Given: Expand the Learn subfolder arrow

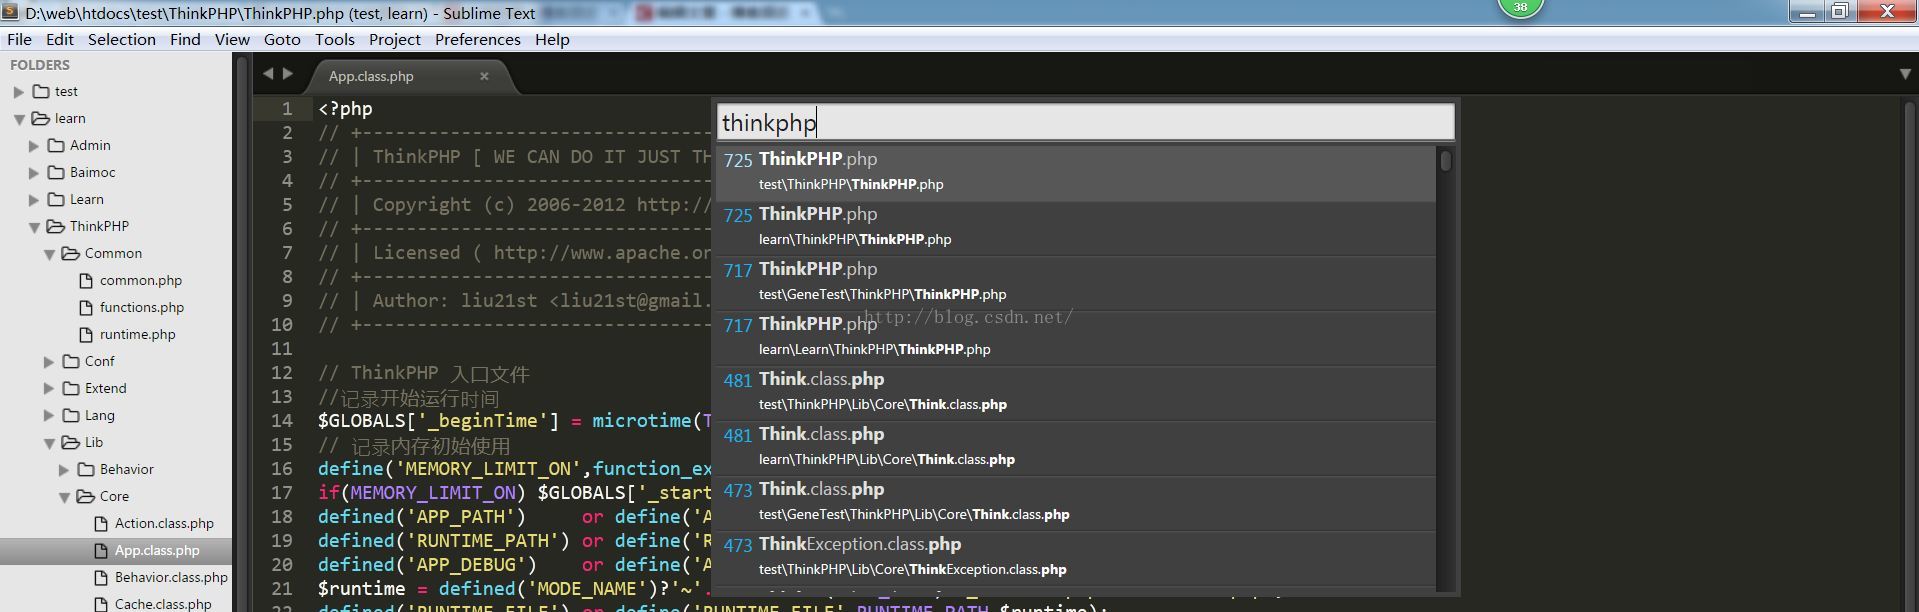Looking at the screenshot, I should (34, 200).
